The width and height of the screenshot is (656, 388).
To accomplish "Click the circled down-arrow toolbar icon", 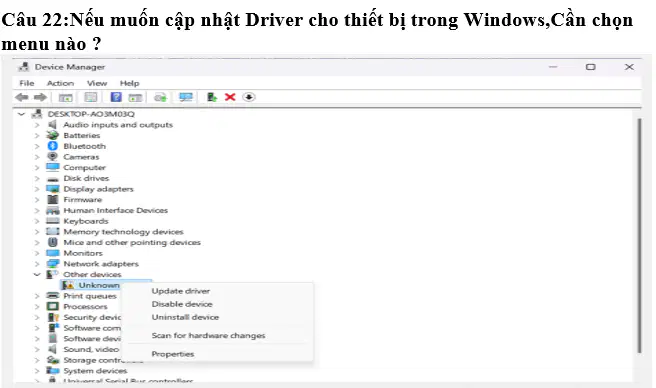I will 249,97.
